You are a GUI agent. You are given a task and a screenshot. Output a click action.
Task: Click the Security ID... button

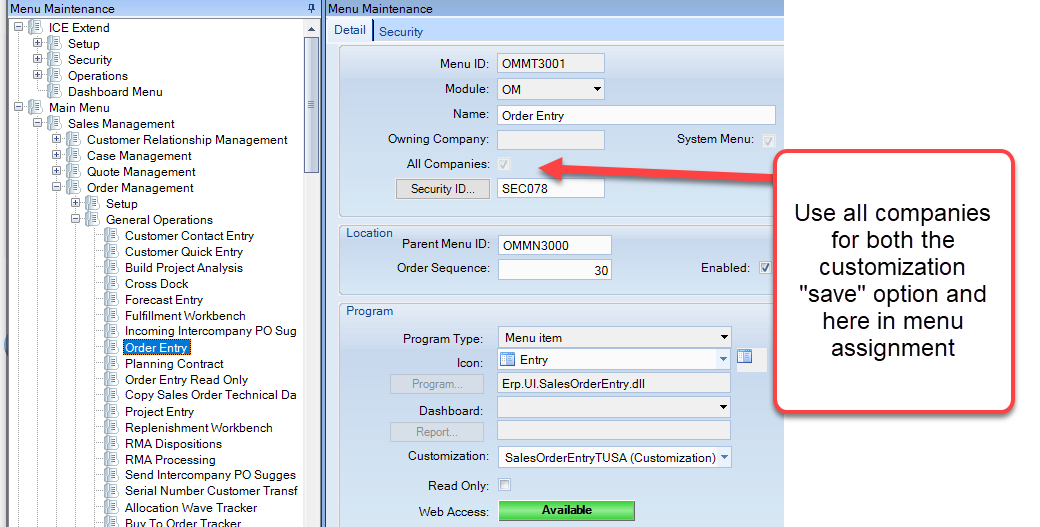442,189
